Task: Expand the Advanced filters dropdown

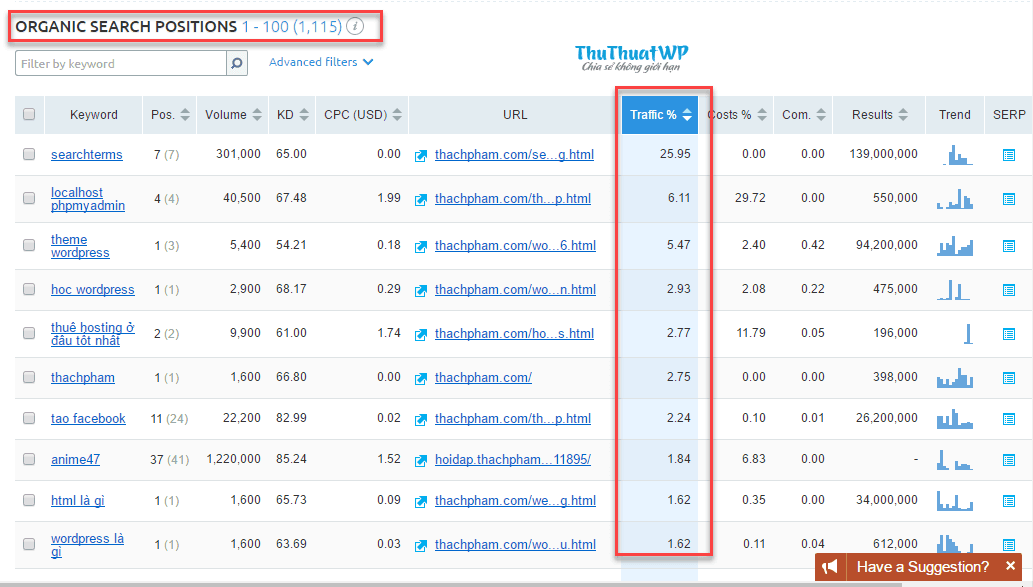Action: (320, 62)
